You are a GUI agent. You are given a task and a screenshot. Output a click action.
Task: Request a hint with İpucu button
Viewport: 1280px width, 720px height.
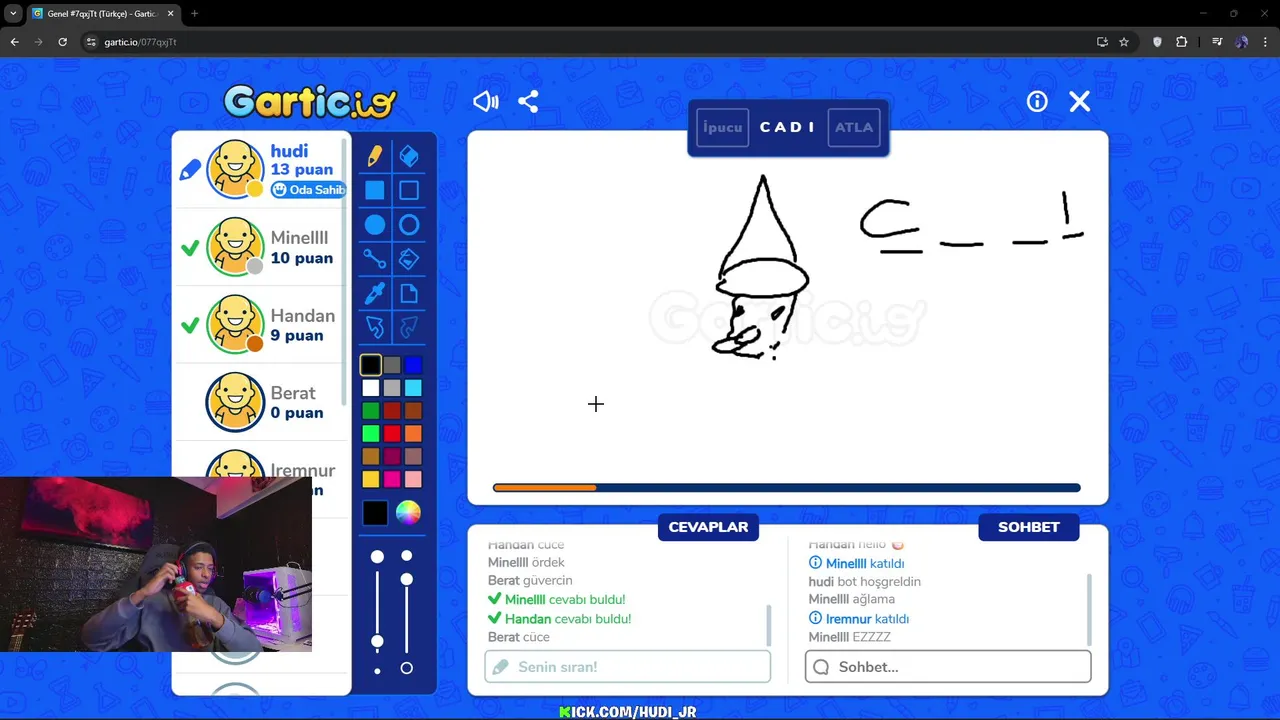(722, 127)
